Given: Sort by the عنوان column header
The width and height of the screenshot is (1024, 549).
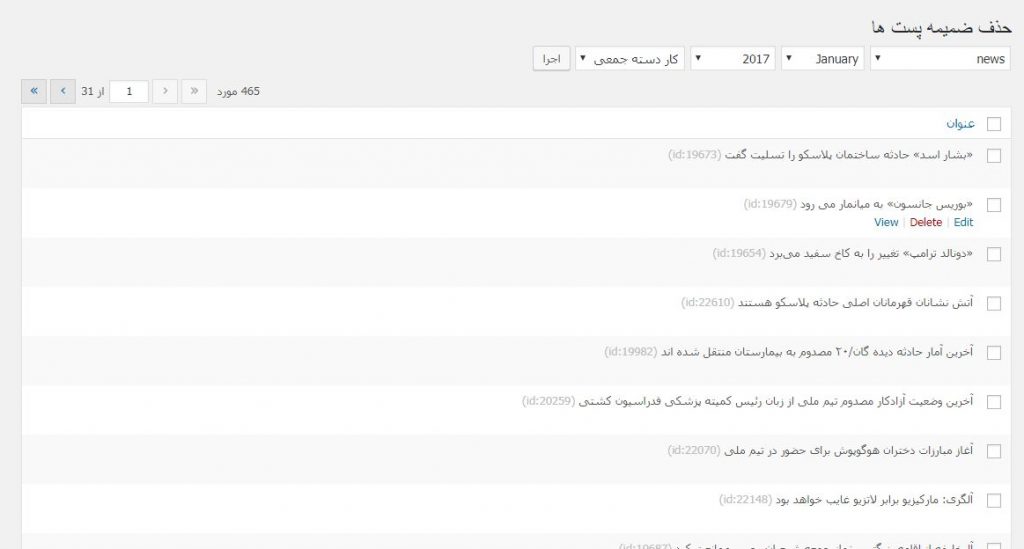Looking at the screenshot, I should pyautogui.click(x=960, y=124).
